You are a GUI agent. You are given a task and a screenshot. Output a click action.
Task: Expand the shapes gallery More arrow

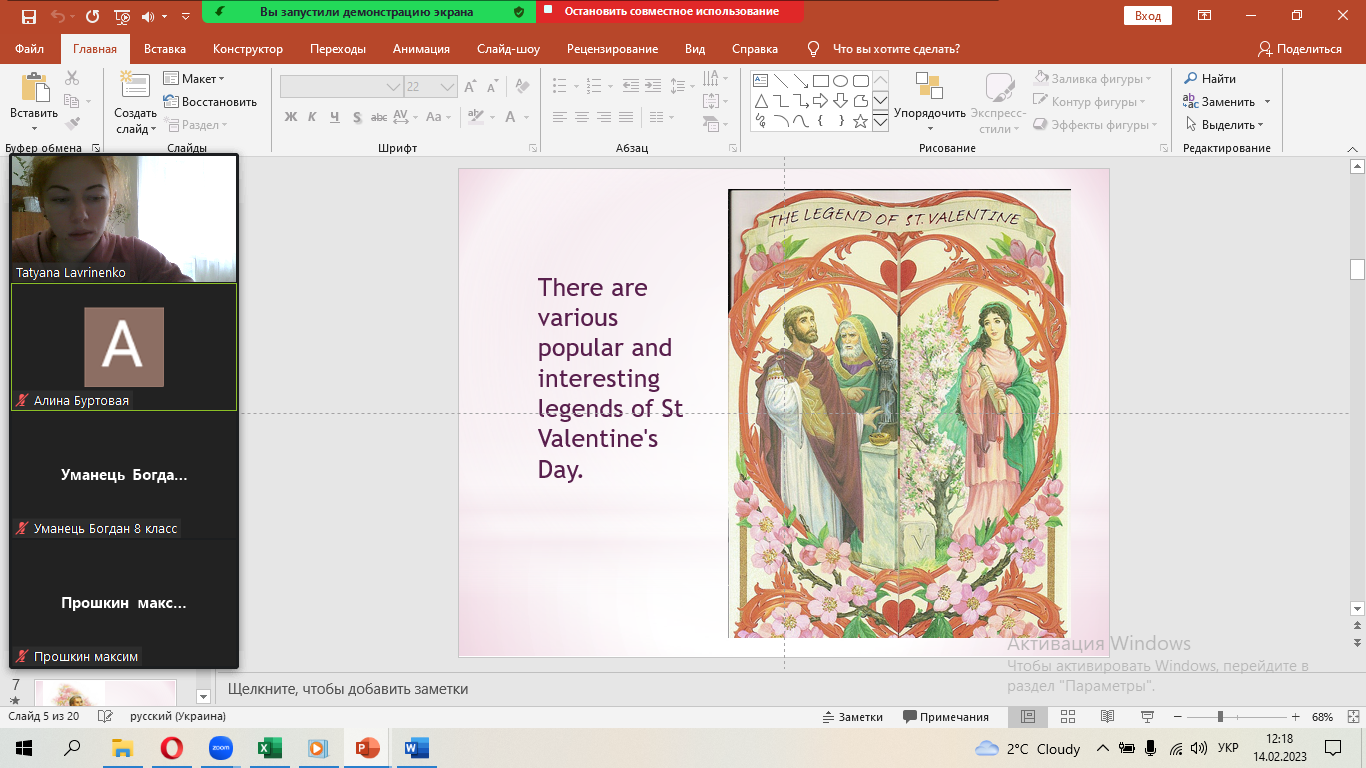click(x=881, y=122)
